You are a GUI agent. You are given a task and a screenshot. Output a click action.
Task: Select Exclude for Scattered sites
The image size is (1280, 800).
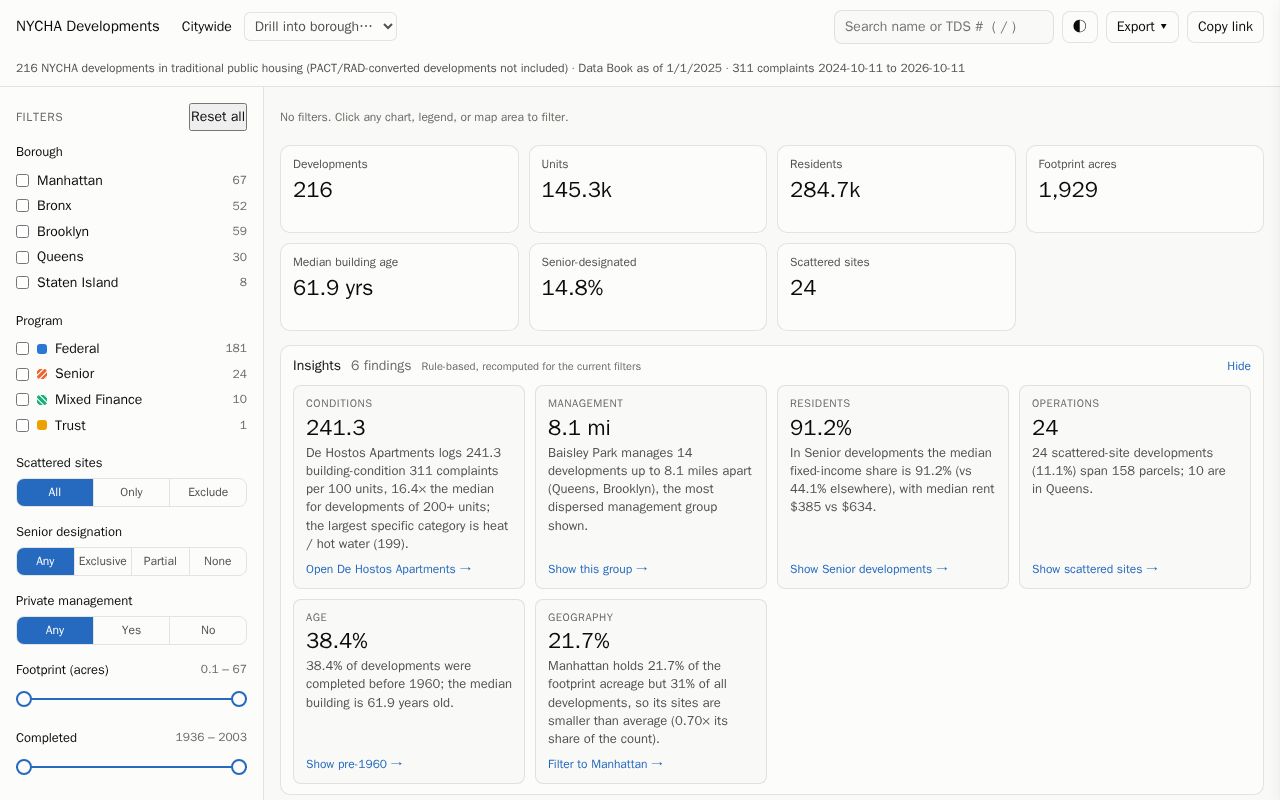(208, 492)
